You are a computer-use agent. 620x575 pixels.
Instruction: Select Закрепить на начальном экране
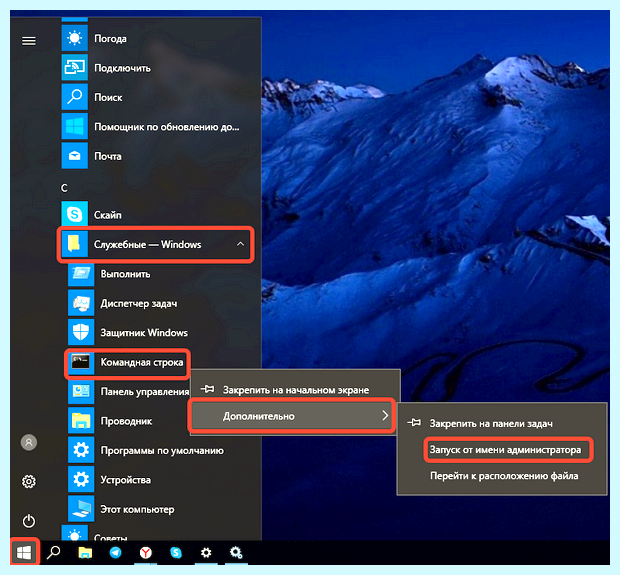(x=295, y=390)
